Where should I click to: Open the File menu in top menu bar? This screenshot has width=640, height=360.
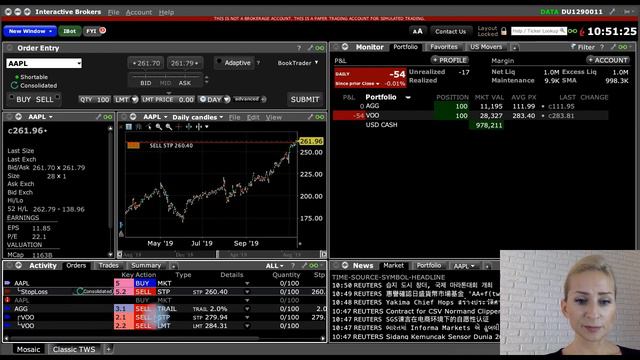point(113,12)
